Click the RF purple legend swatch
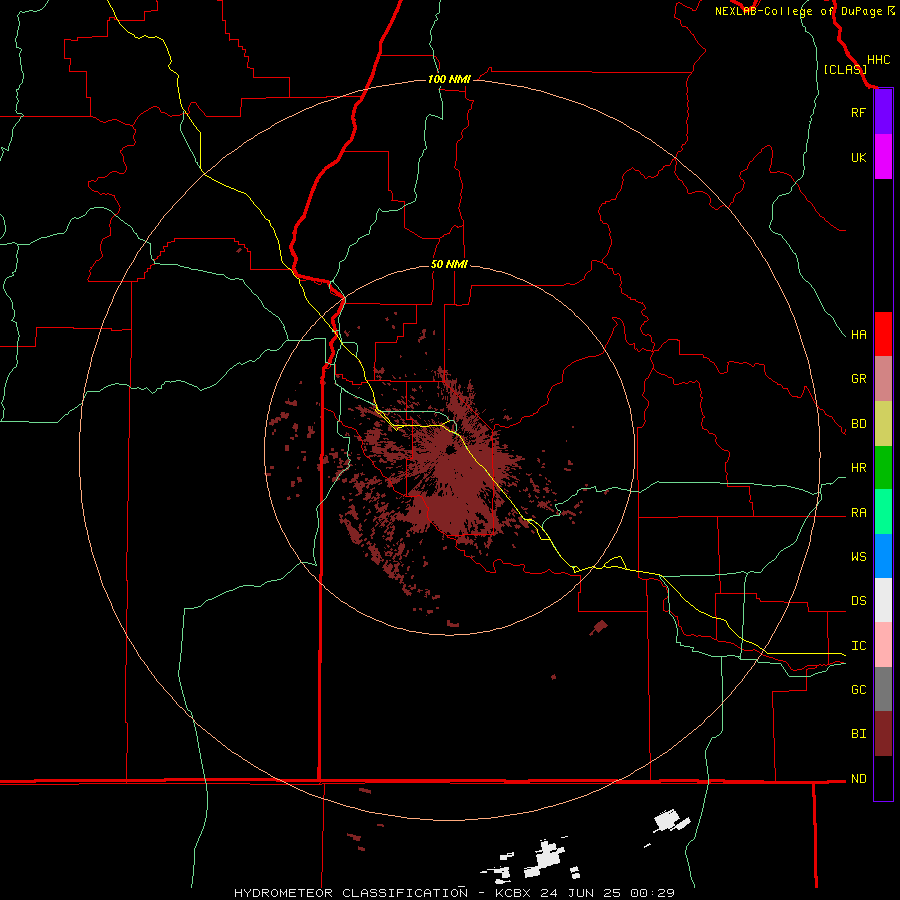 883,112
